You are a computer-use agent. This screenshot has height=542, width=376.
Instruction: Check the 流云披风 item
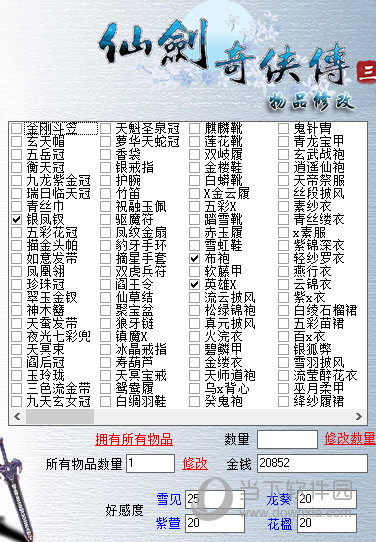pyautogui.click(x=195, y=297)
